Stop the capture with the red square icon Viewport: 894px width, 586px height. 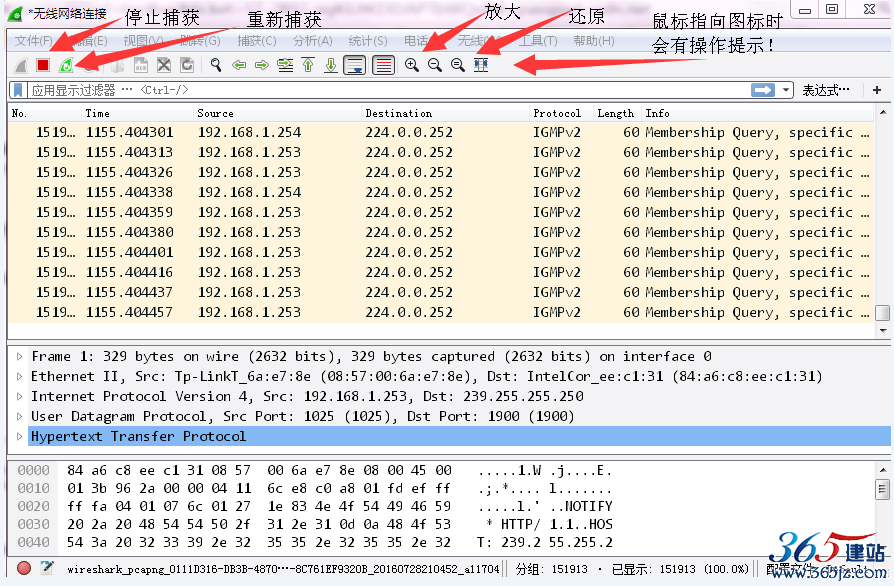[43, 65]
